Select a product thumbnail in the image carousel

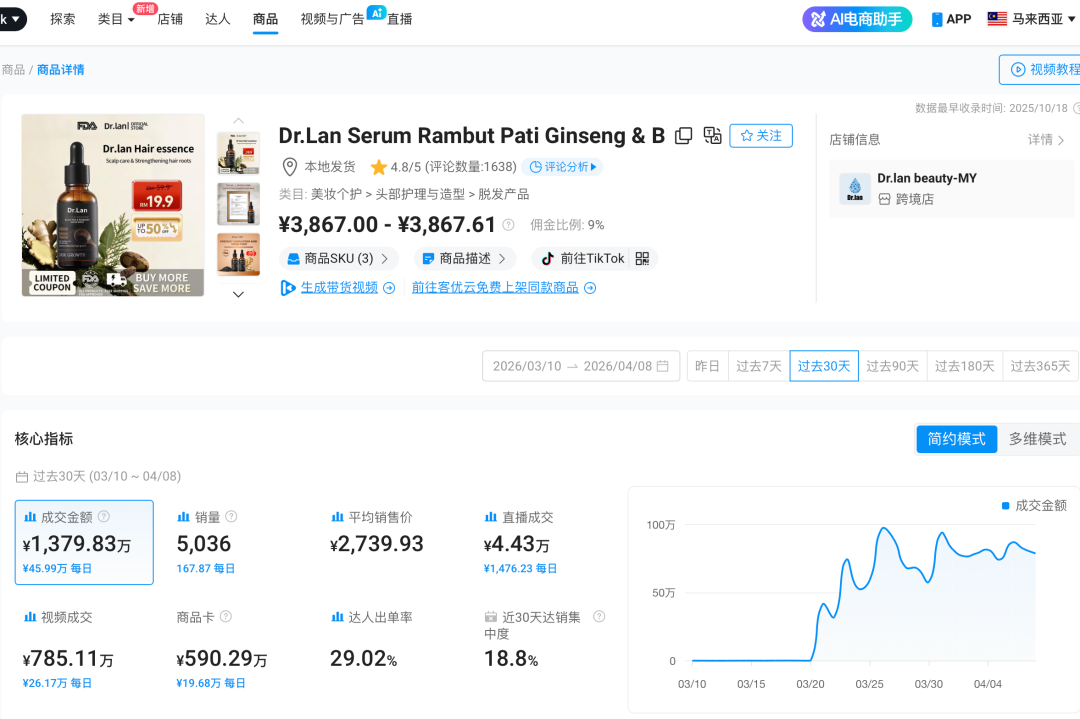click(x=238, y=153)
